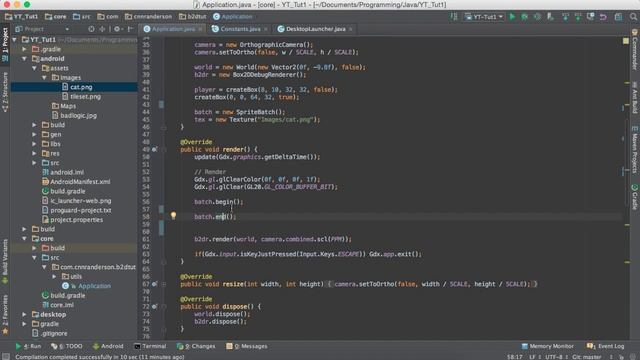
Task: Click the collapse all icon in Project panel
Action: tap(102, 29)
